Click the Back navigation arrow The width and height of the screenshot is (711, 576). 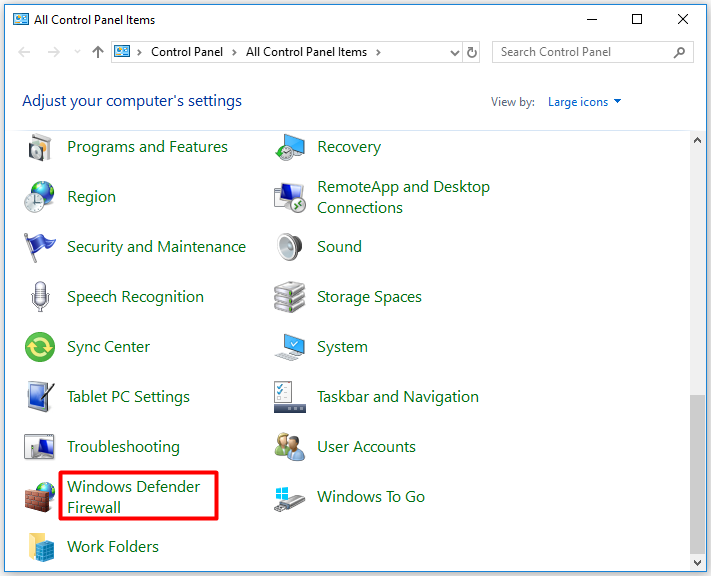24,52
